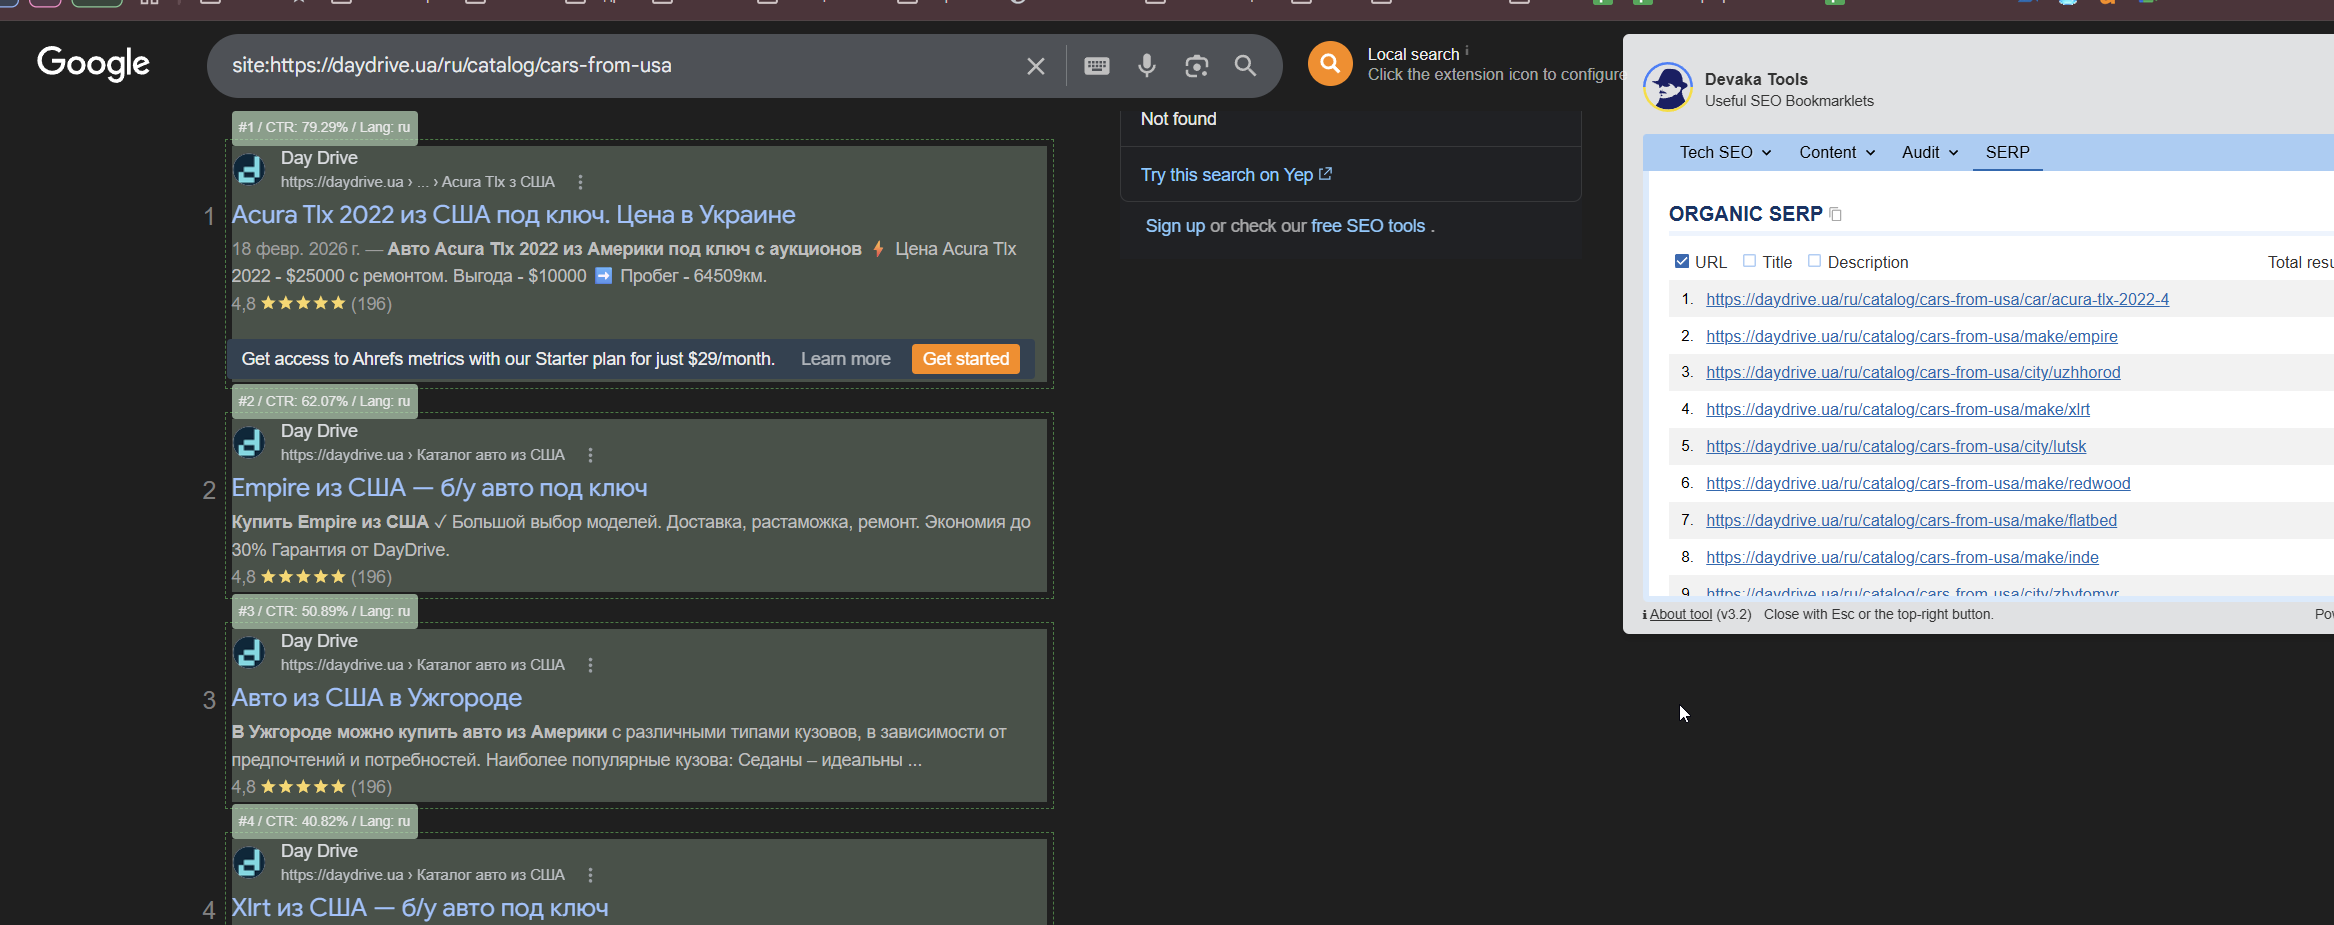Uncheck the URL checkbox in Organic SERP
The height and width of the screenshot is (925, 2334).
[1682, 261]
